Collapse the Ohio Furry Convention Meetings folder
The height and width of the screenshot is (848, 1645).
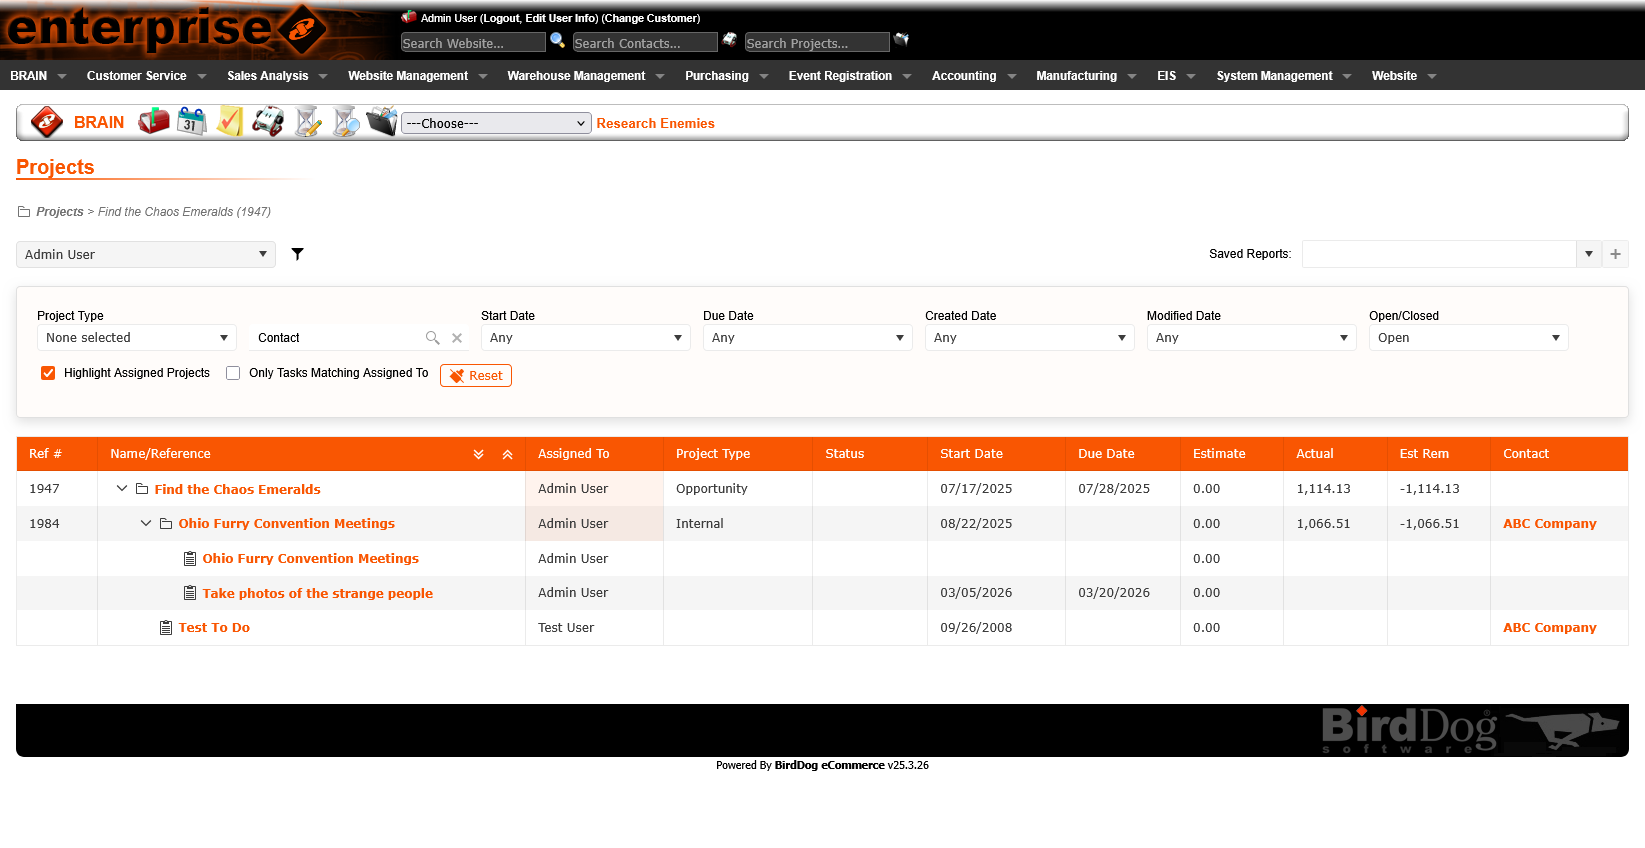(146, 523)
